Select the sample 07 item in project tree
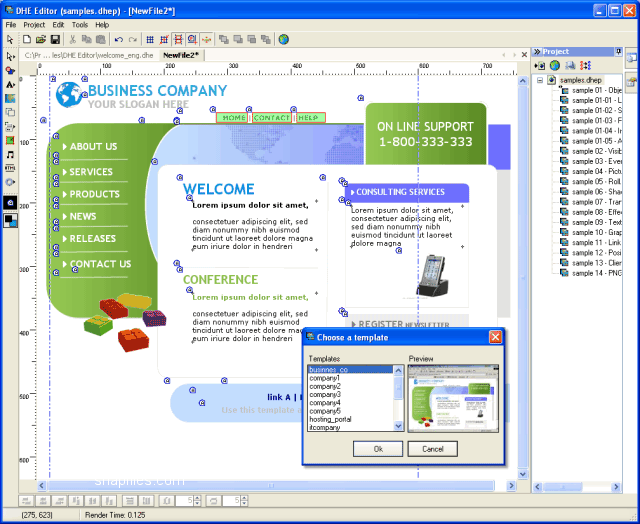Image resolution: width=640 pixels, height=524 pixels. 591,202
